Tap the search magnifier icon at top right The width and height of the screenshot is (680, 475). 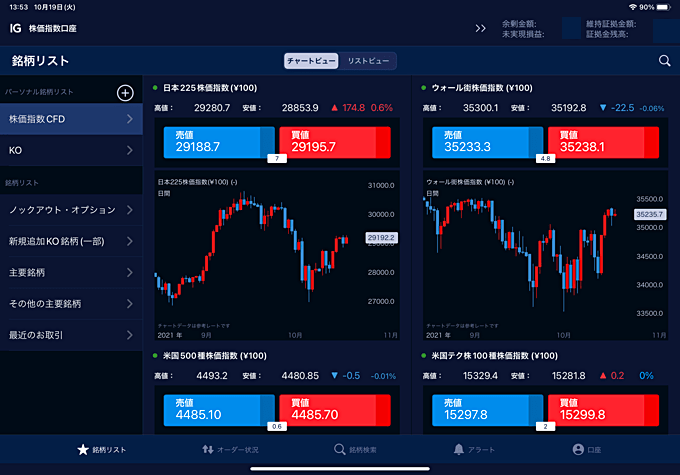point(665,61)
